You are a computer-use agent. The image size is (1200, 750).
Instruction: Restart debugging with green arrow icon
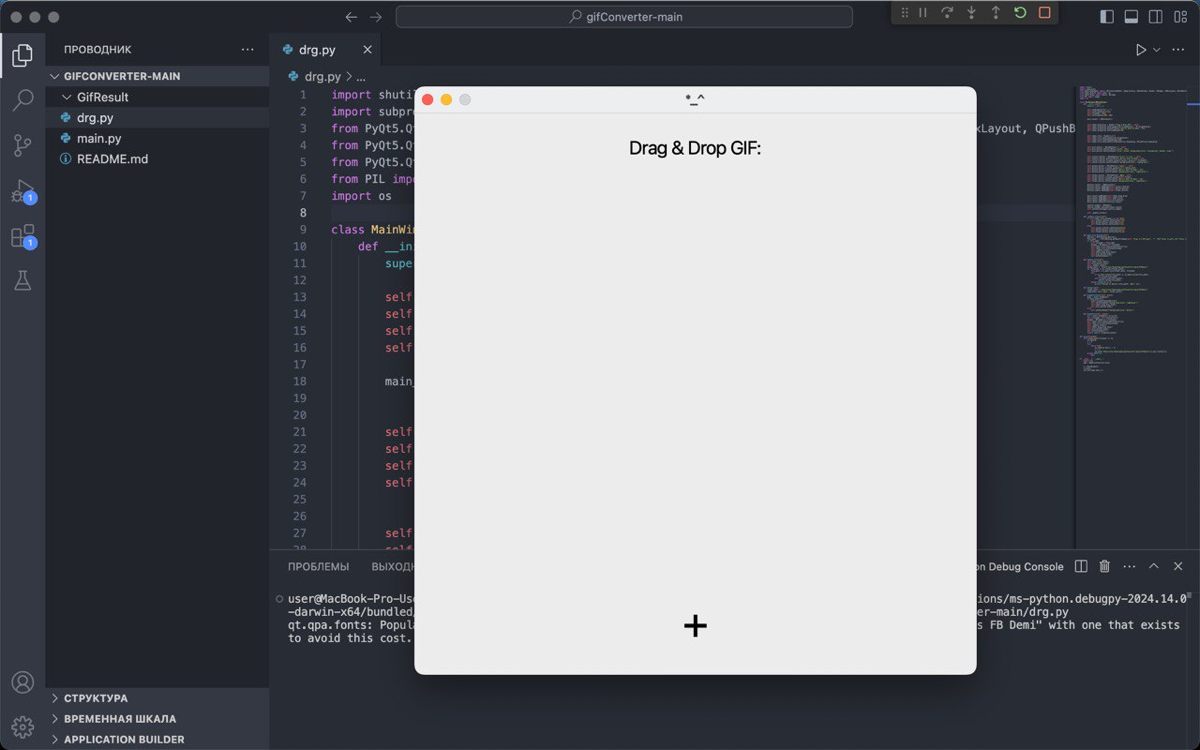(1020, 13)
